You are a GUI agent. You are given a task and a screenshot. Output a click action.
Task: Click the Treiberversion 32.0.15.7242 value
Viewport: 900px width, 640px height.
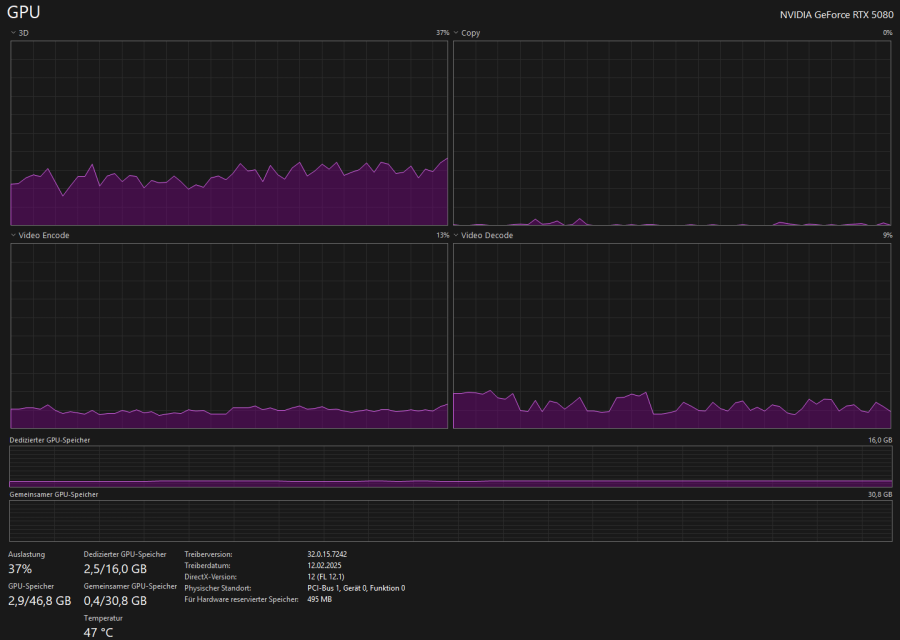click(327, 554)
